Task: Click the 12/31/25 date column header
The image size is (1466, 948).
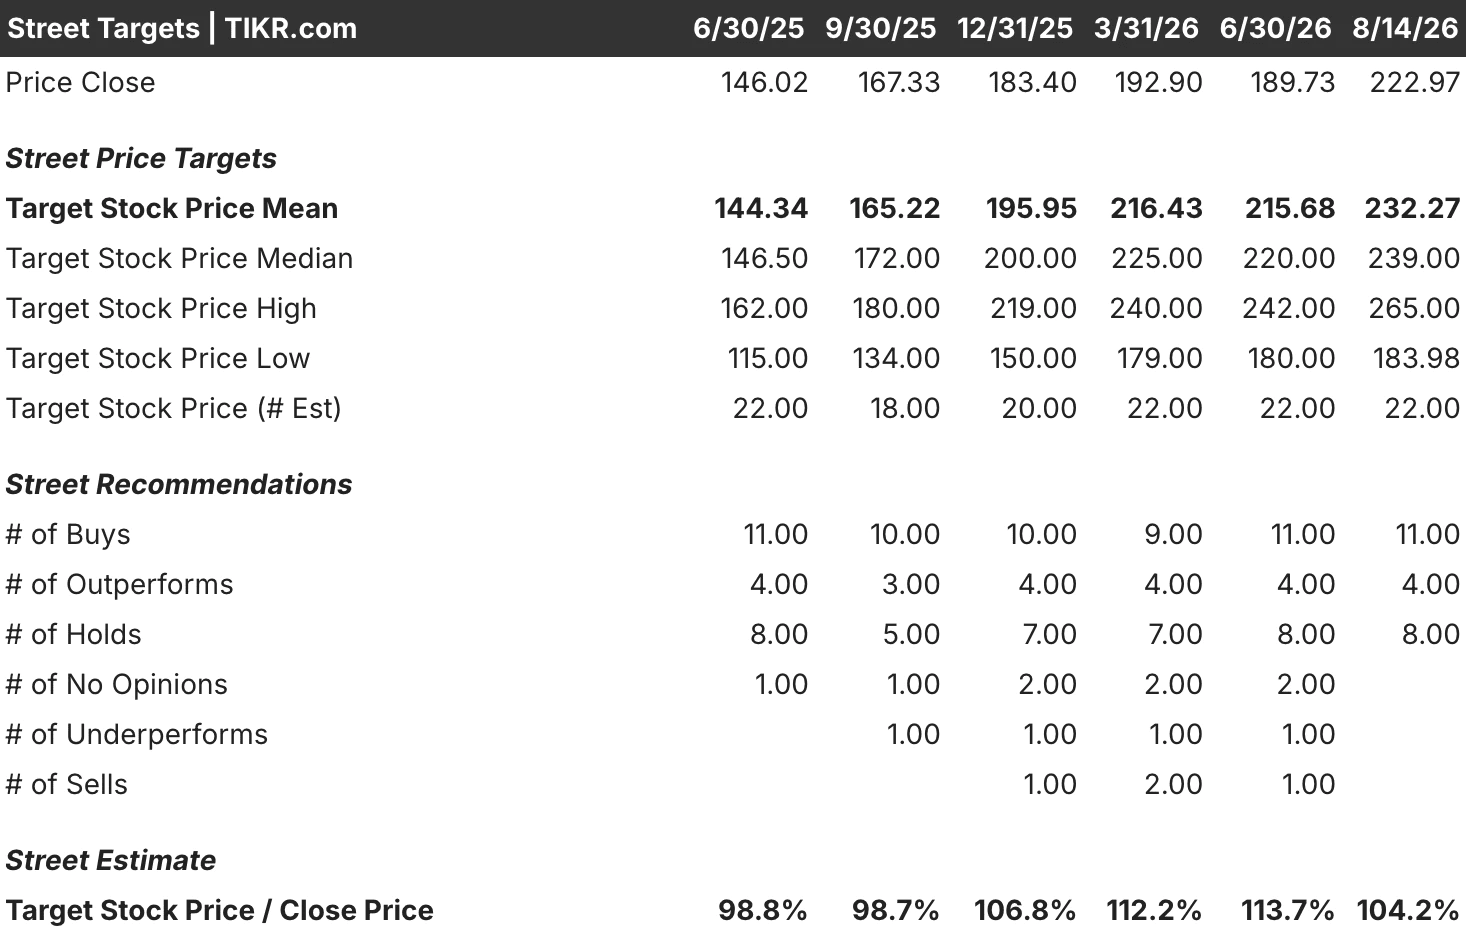Action: (x=1015, y=28)
